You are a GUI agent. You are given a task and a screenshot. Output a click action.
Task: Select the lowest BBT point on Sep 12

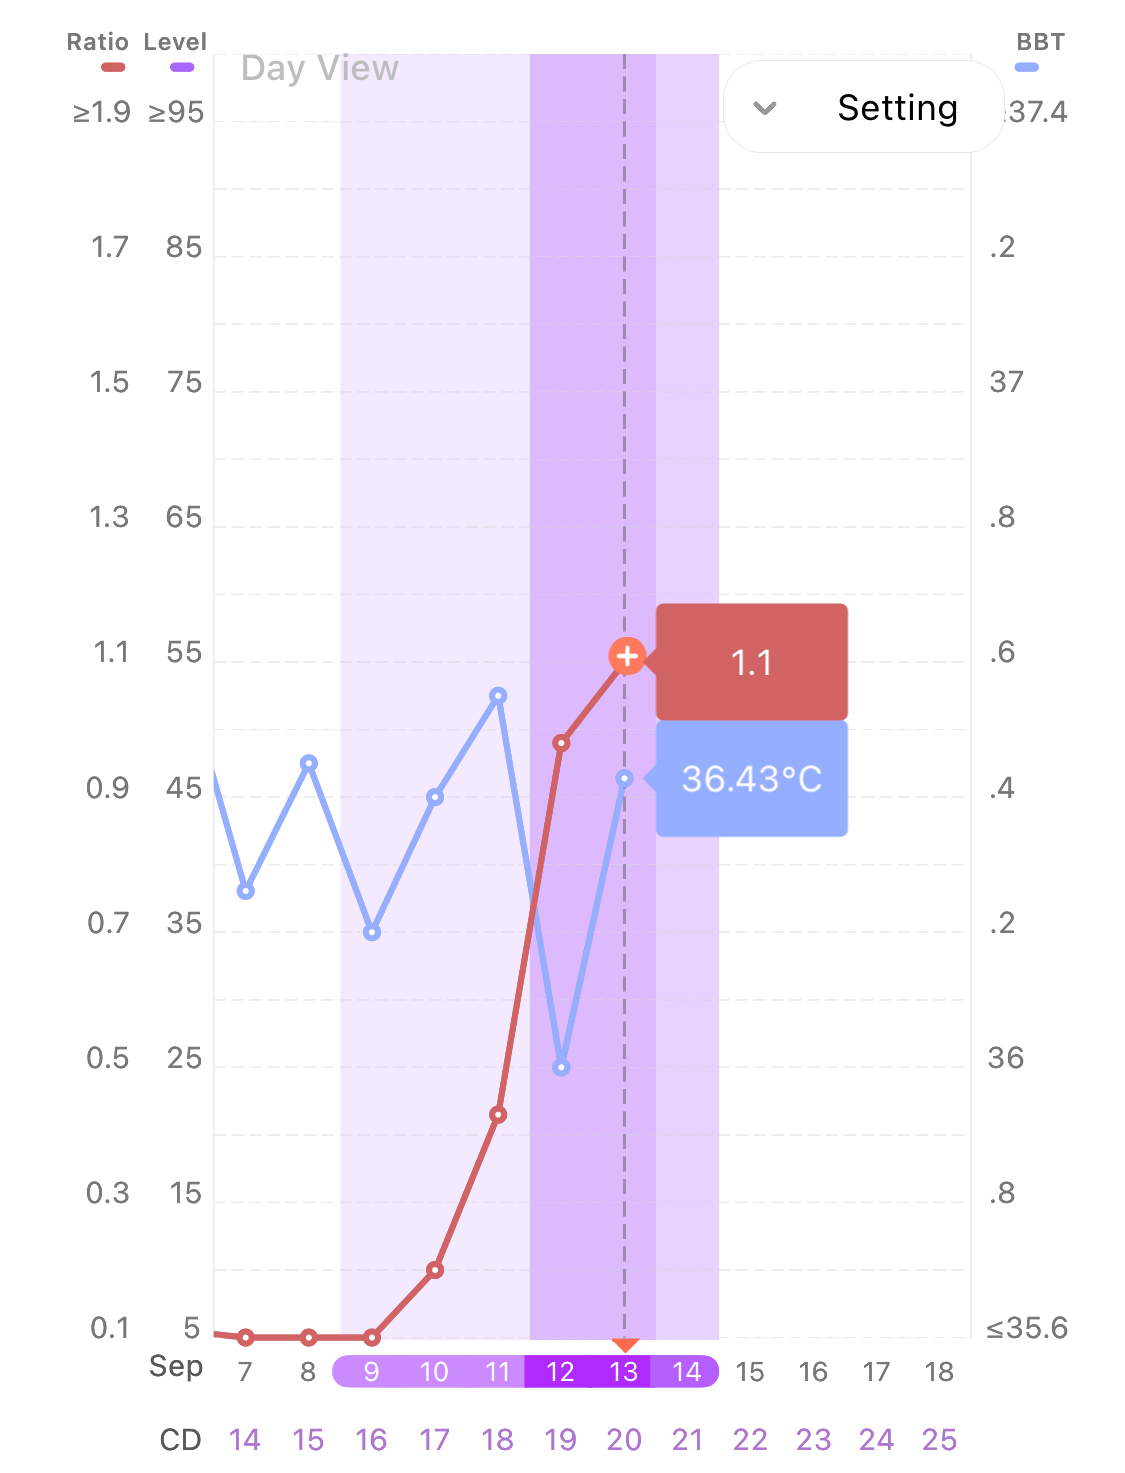click(561, 1067)
